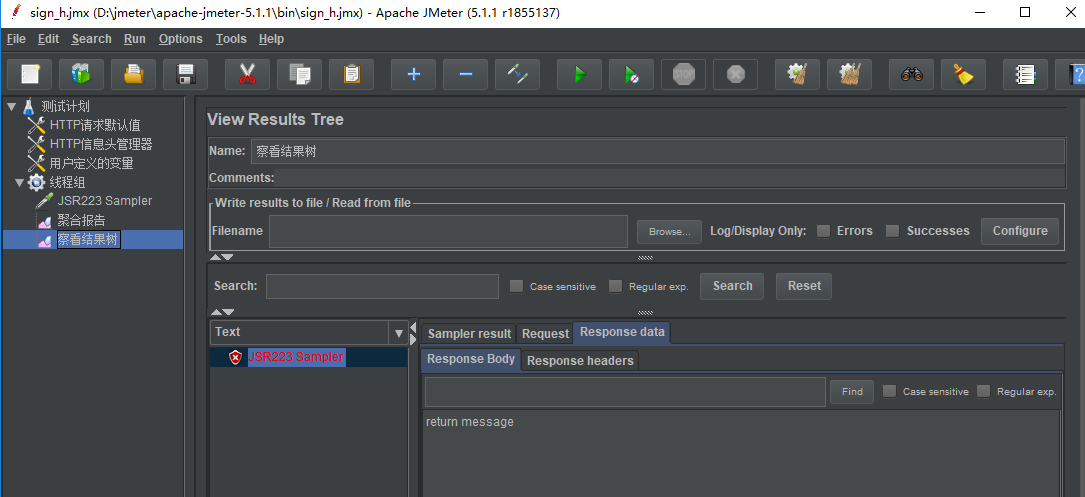
Task: Click the Clear All broom icons button
Action: click(x=849, y=75)
